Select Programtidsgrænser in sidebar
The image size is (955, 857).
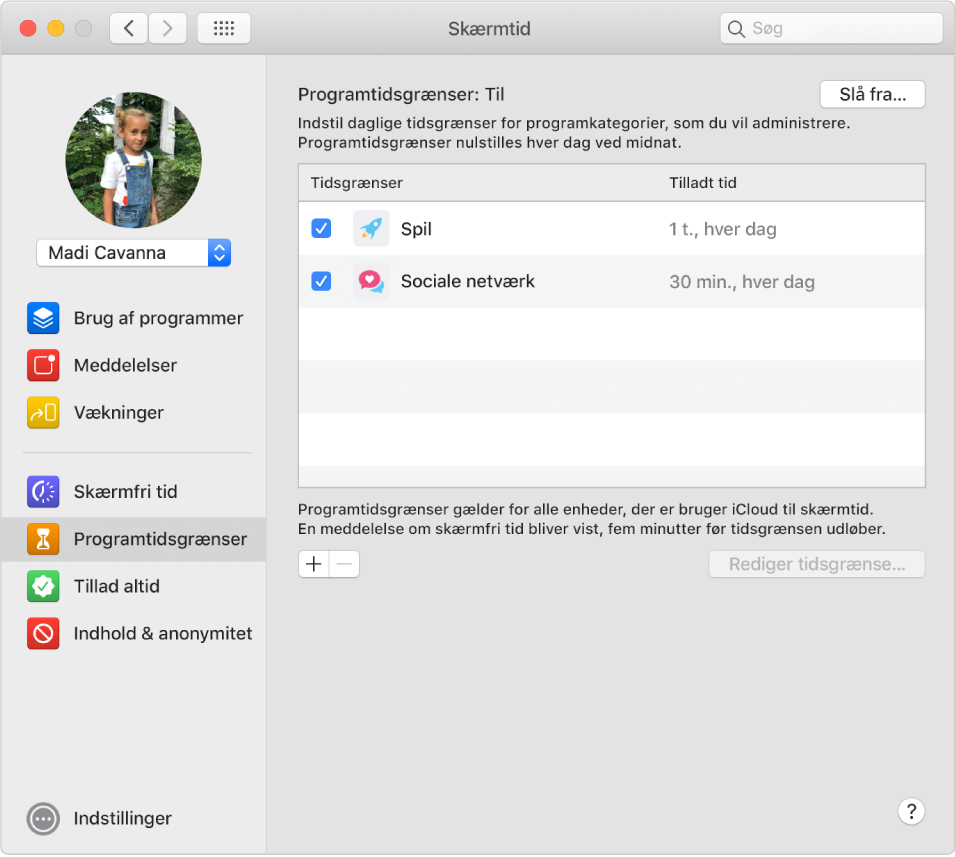coord(134,539)
